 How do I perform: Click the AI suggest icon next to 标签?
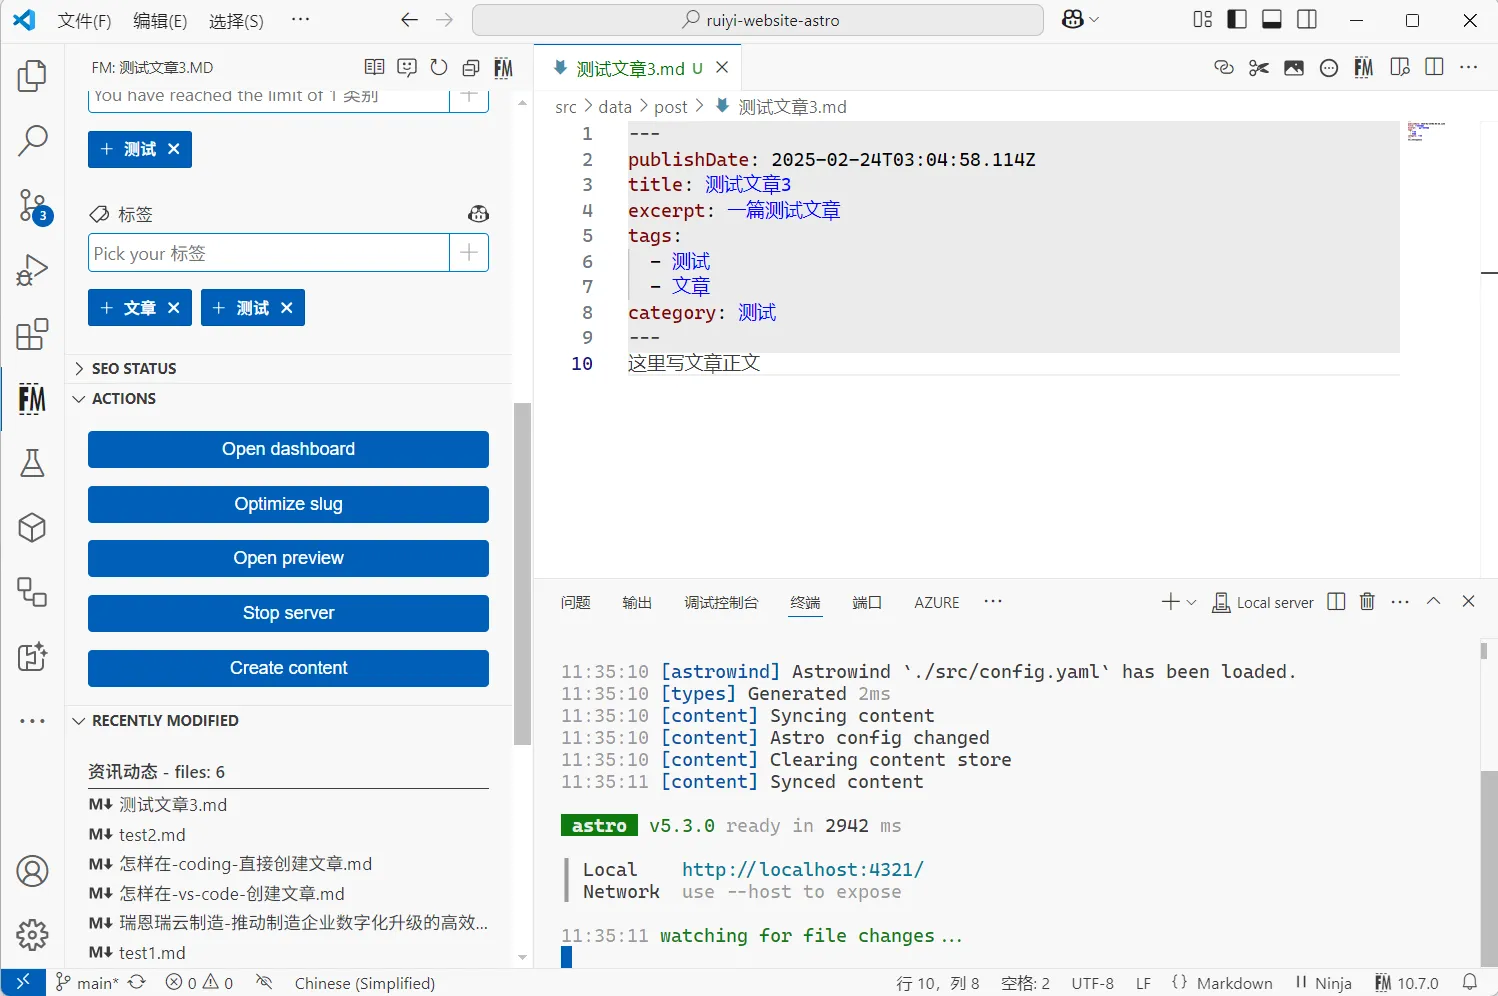[x=478, y=214]
